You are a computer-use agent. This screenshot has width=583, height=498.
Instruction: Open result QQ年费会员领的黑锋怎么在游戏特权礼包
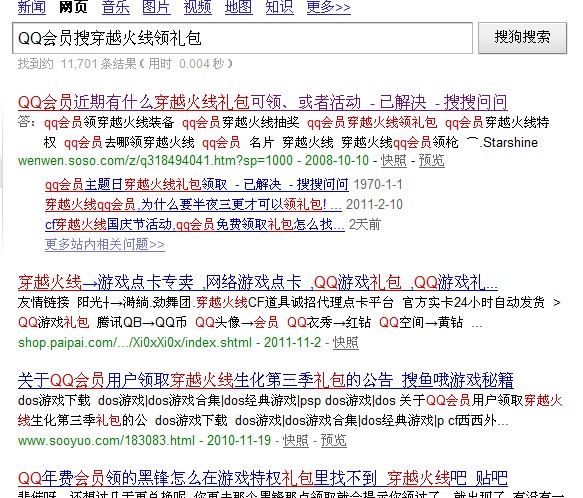[262, 478]
